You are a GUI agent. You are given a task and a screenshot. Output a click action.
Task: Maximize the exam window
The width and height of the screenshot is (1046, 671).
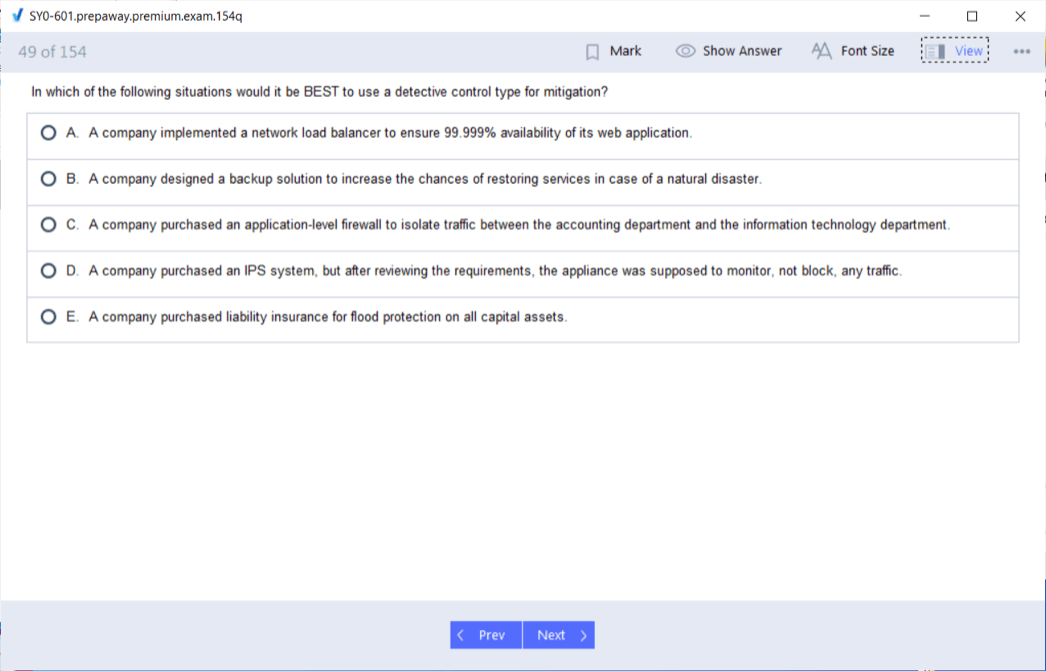coord(972,16)
